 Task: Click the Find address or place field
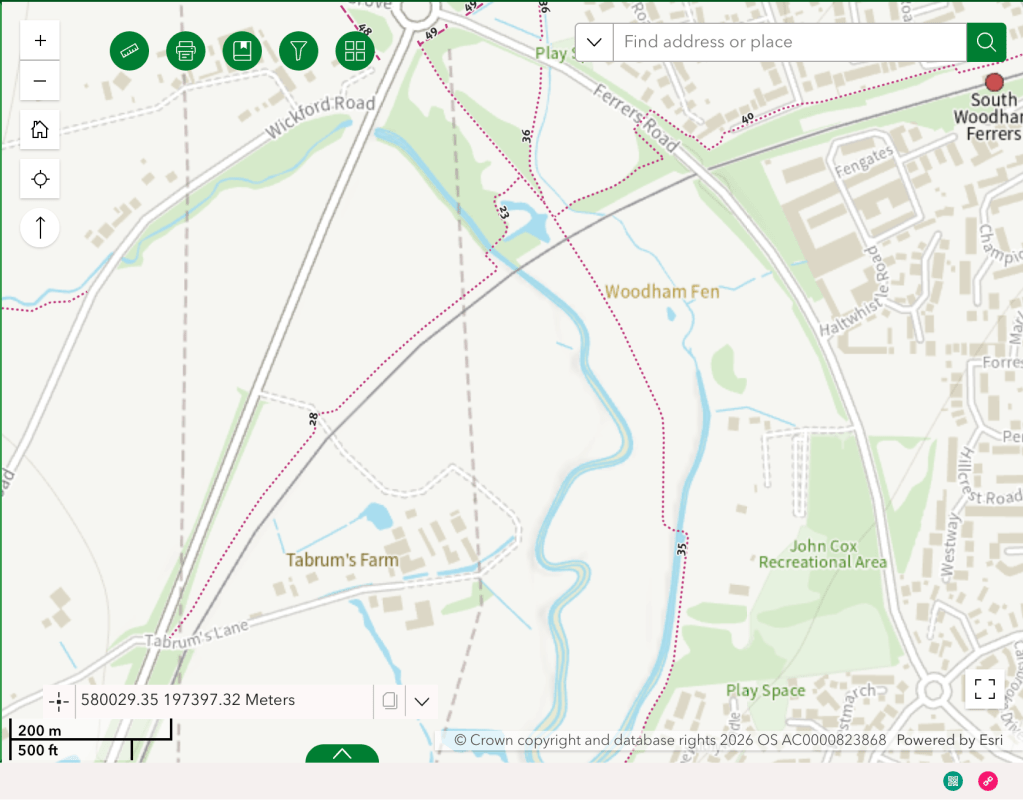tap(790, 42)
